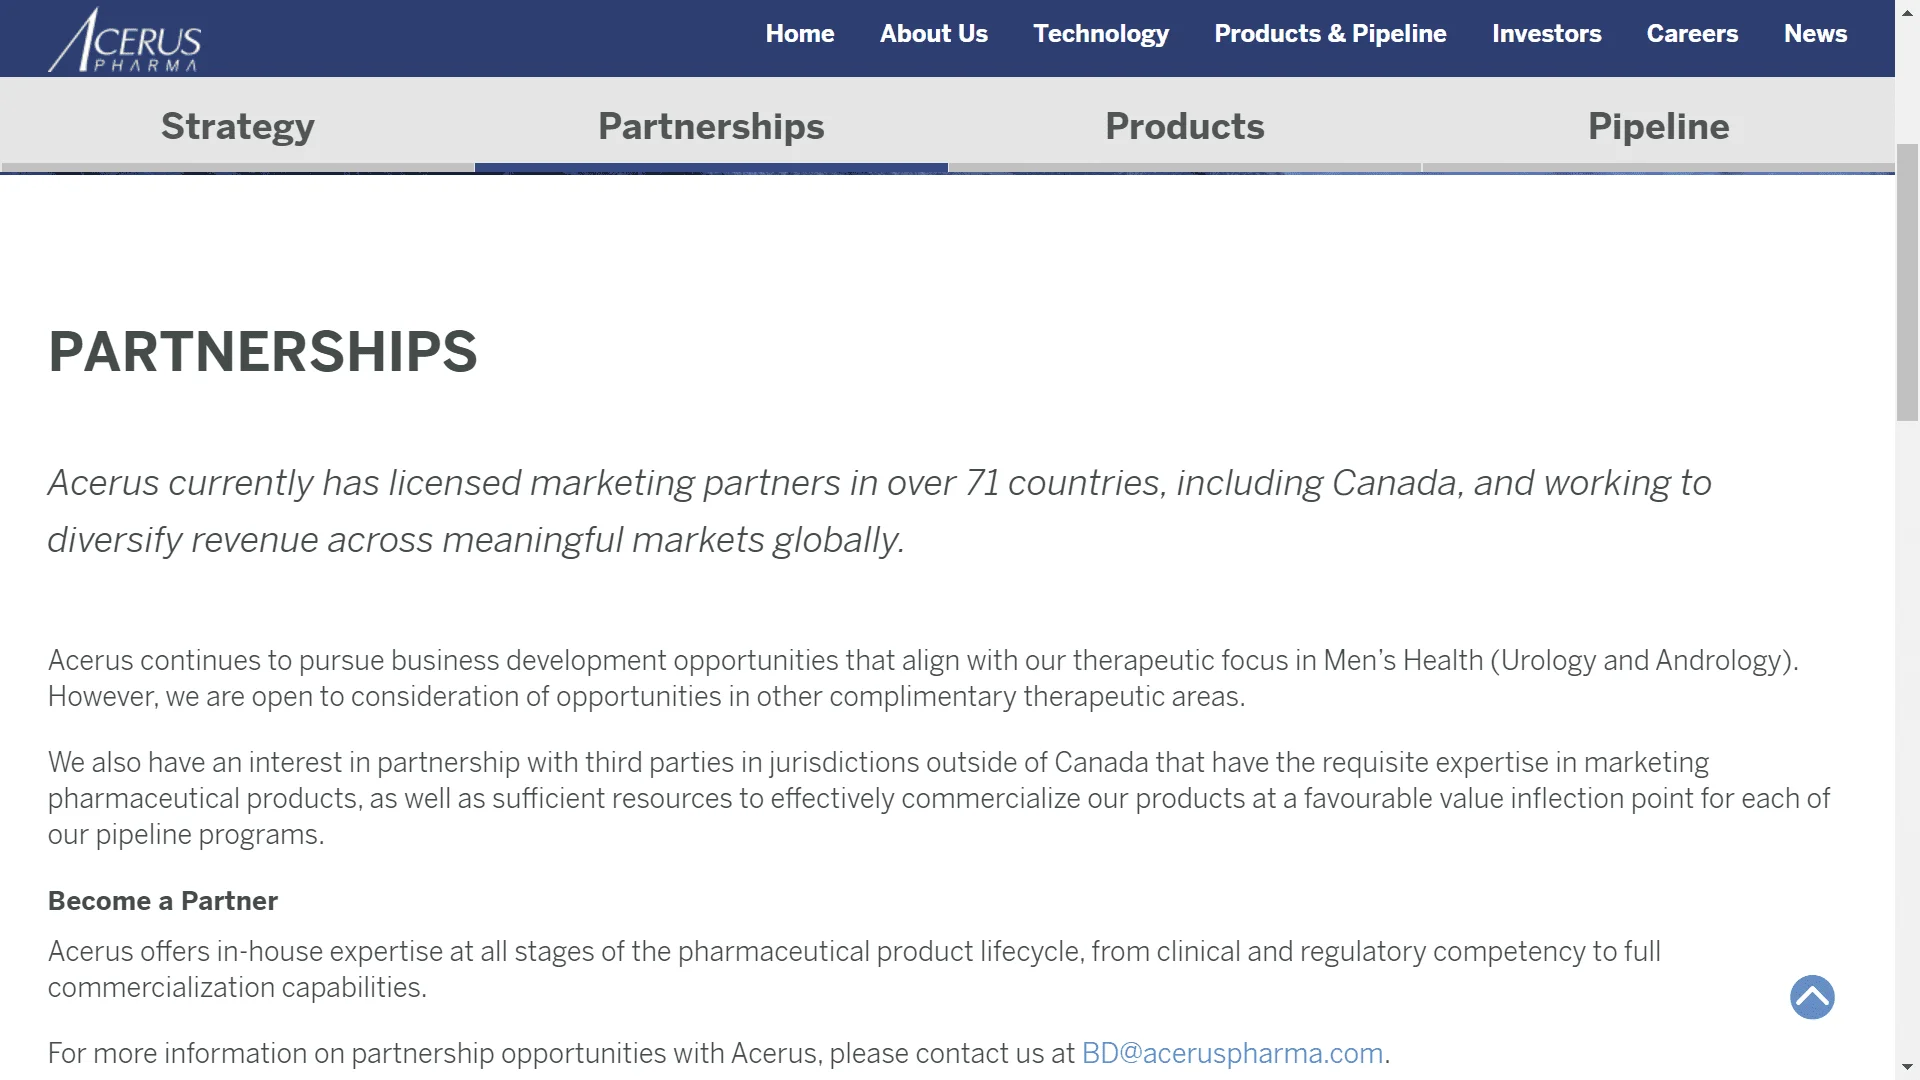Open the Pipeline tab

(1658, 126)
